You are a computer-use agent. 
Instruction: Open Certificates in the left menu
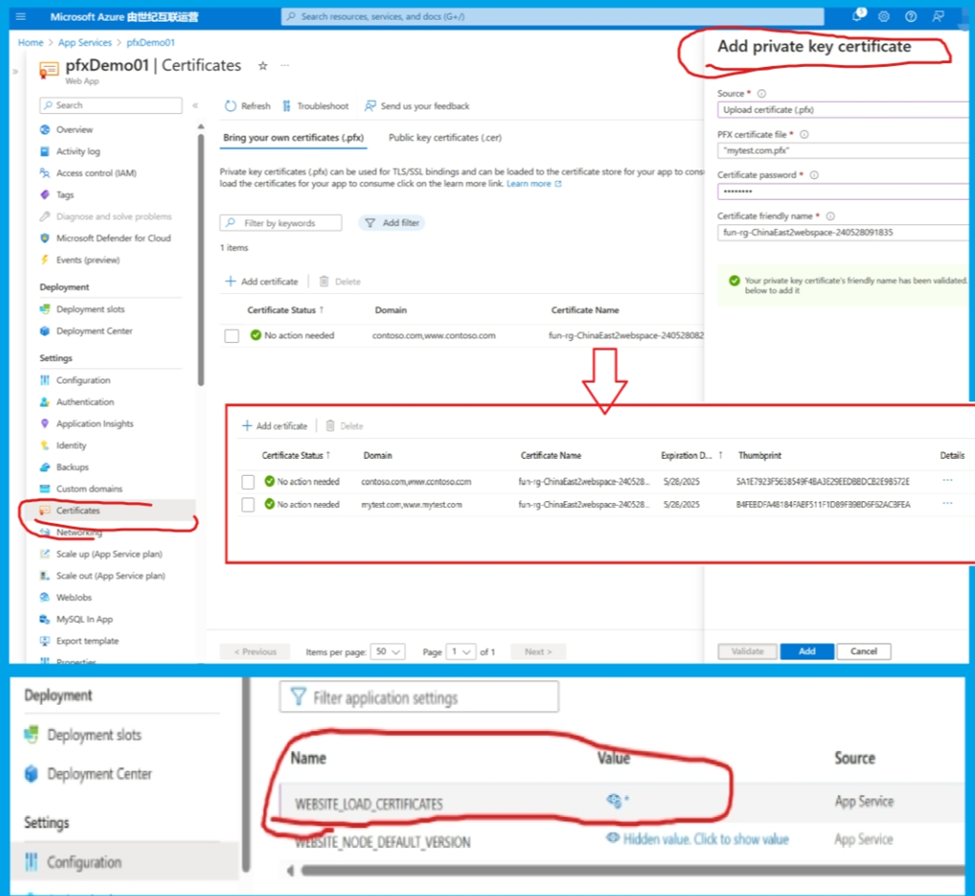click(77, 511)
